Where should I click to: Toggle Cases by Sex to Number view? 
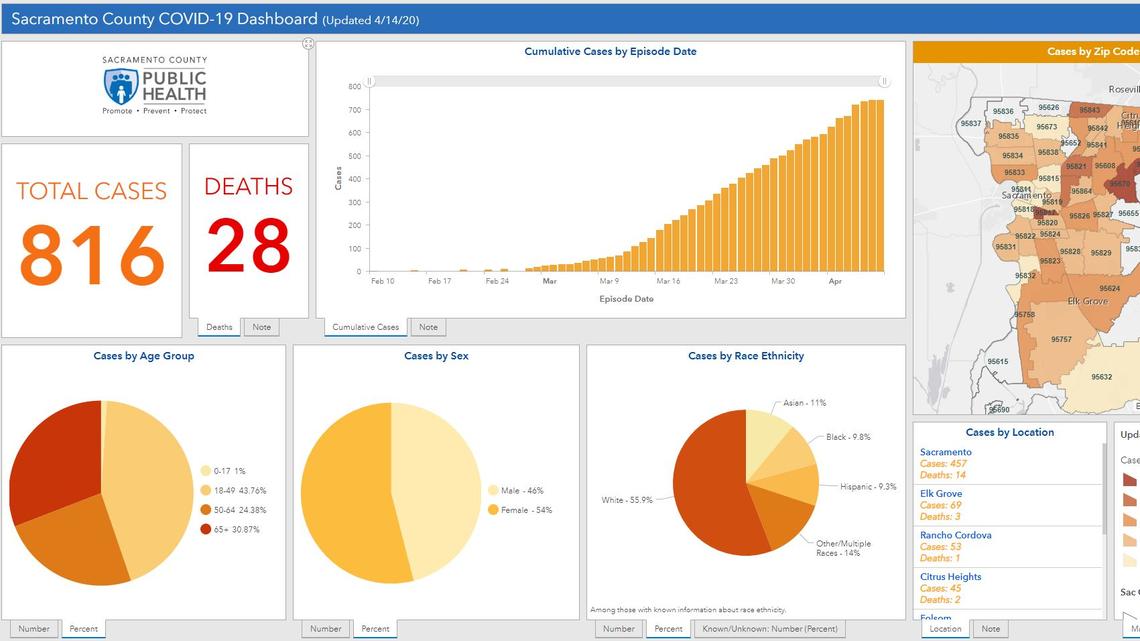[325, 628]
